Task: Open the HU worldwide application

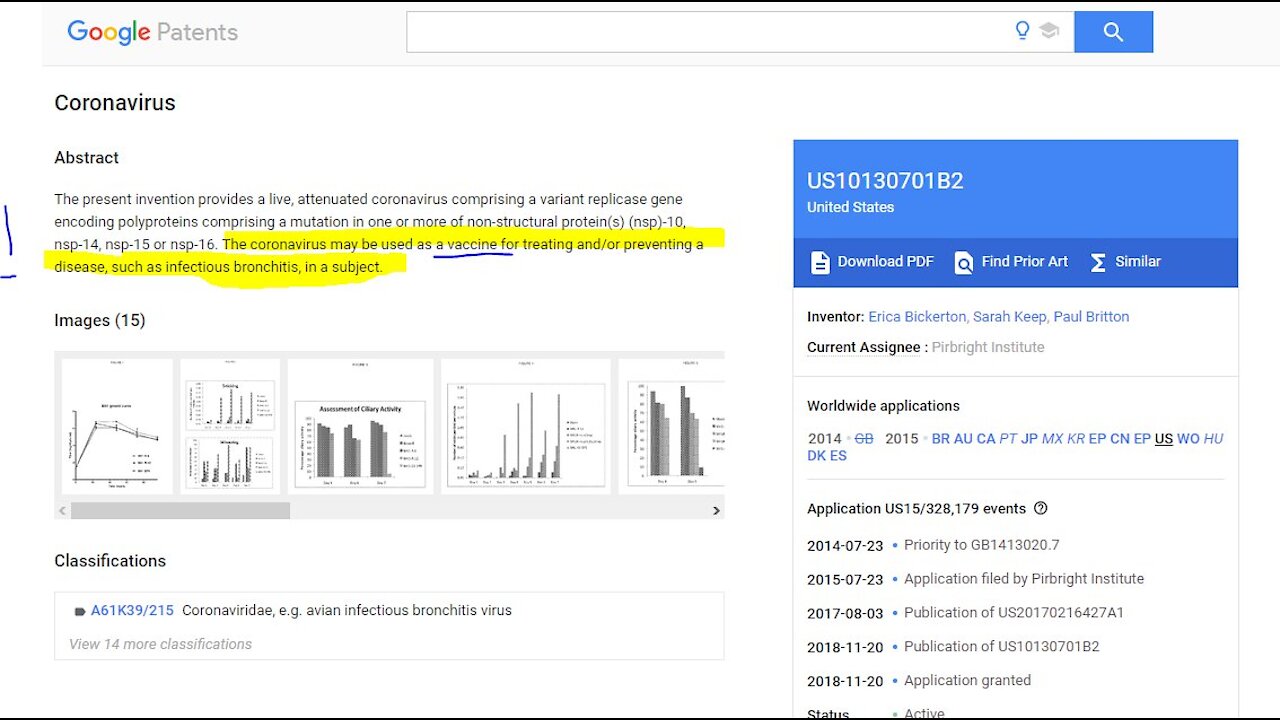Action: click(1213, 439)
